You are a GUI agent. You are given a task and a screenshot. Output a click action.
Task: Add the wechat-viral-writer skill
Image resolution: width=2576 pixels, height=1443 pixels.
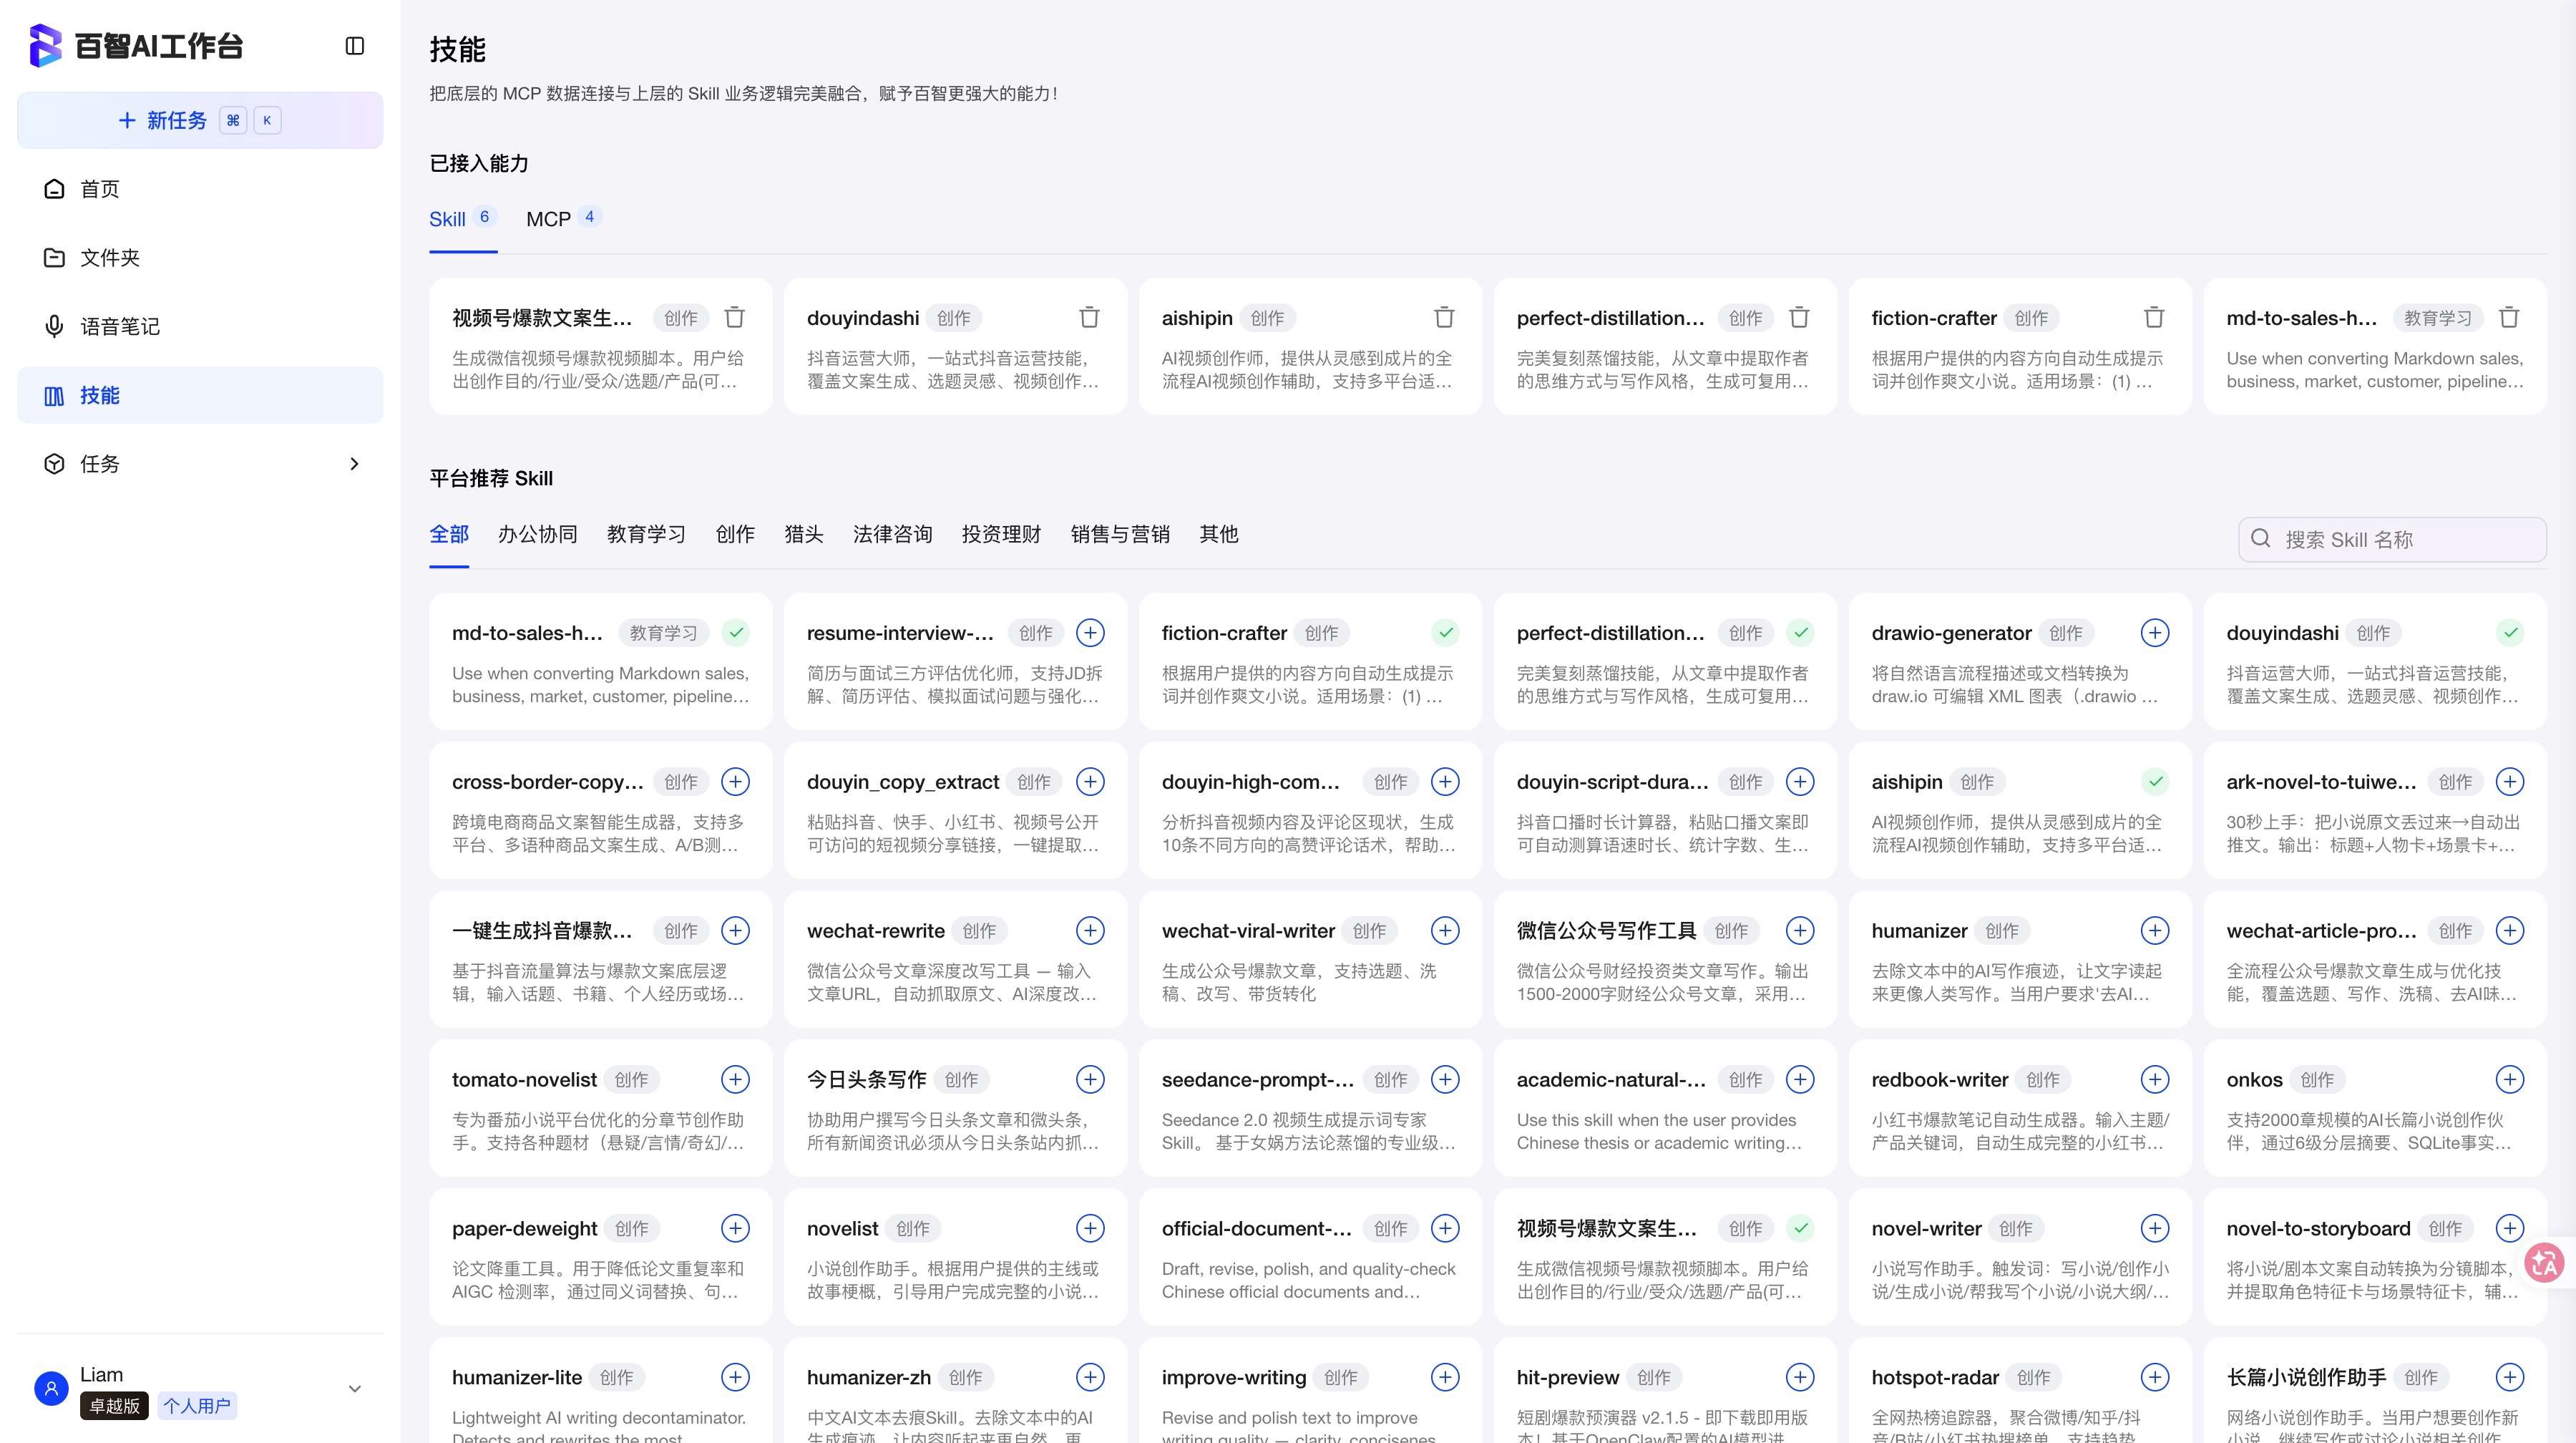click(1445, 931)
